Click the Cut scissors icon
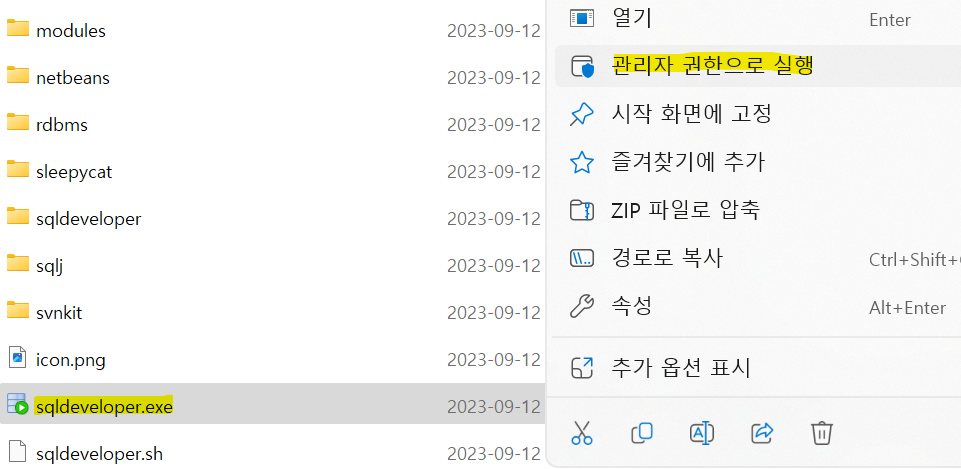Screen dimensions: 961x469 coord(582,433)
